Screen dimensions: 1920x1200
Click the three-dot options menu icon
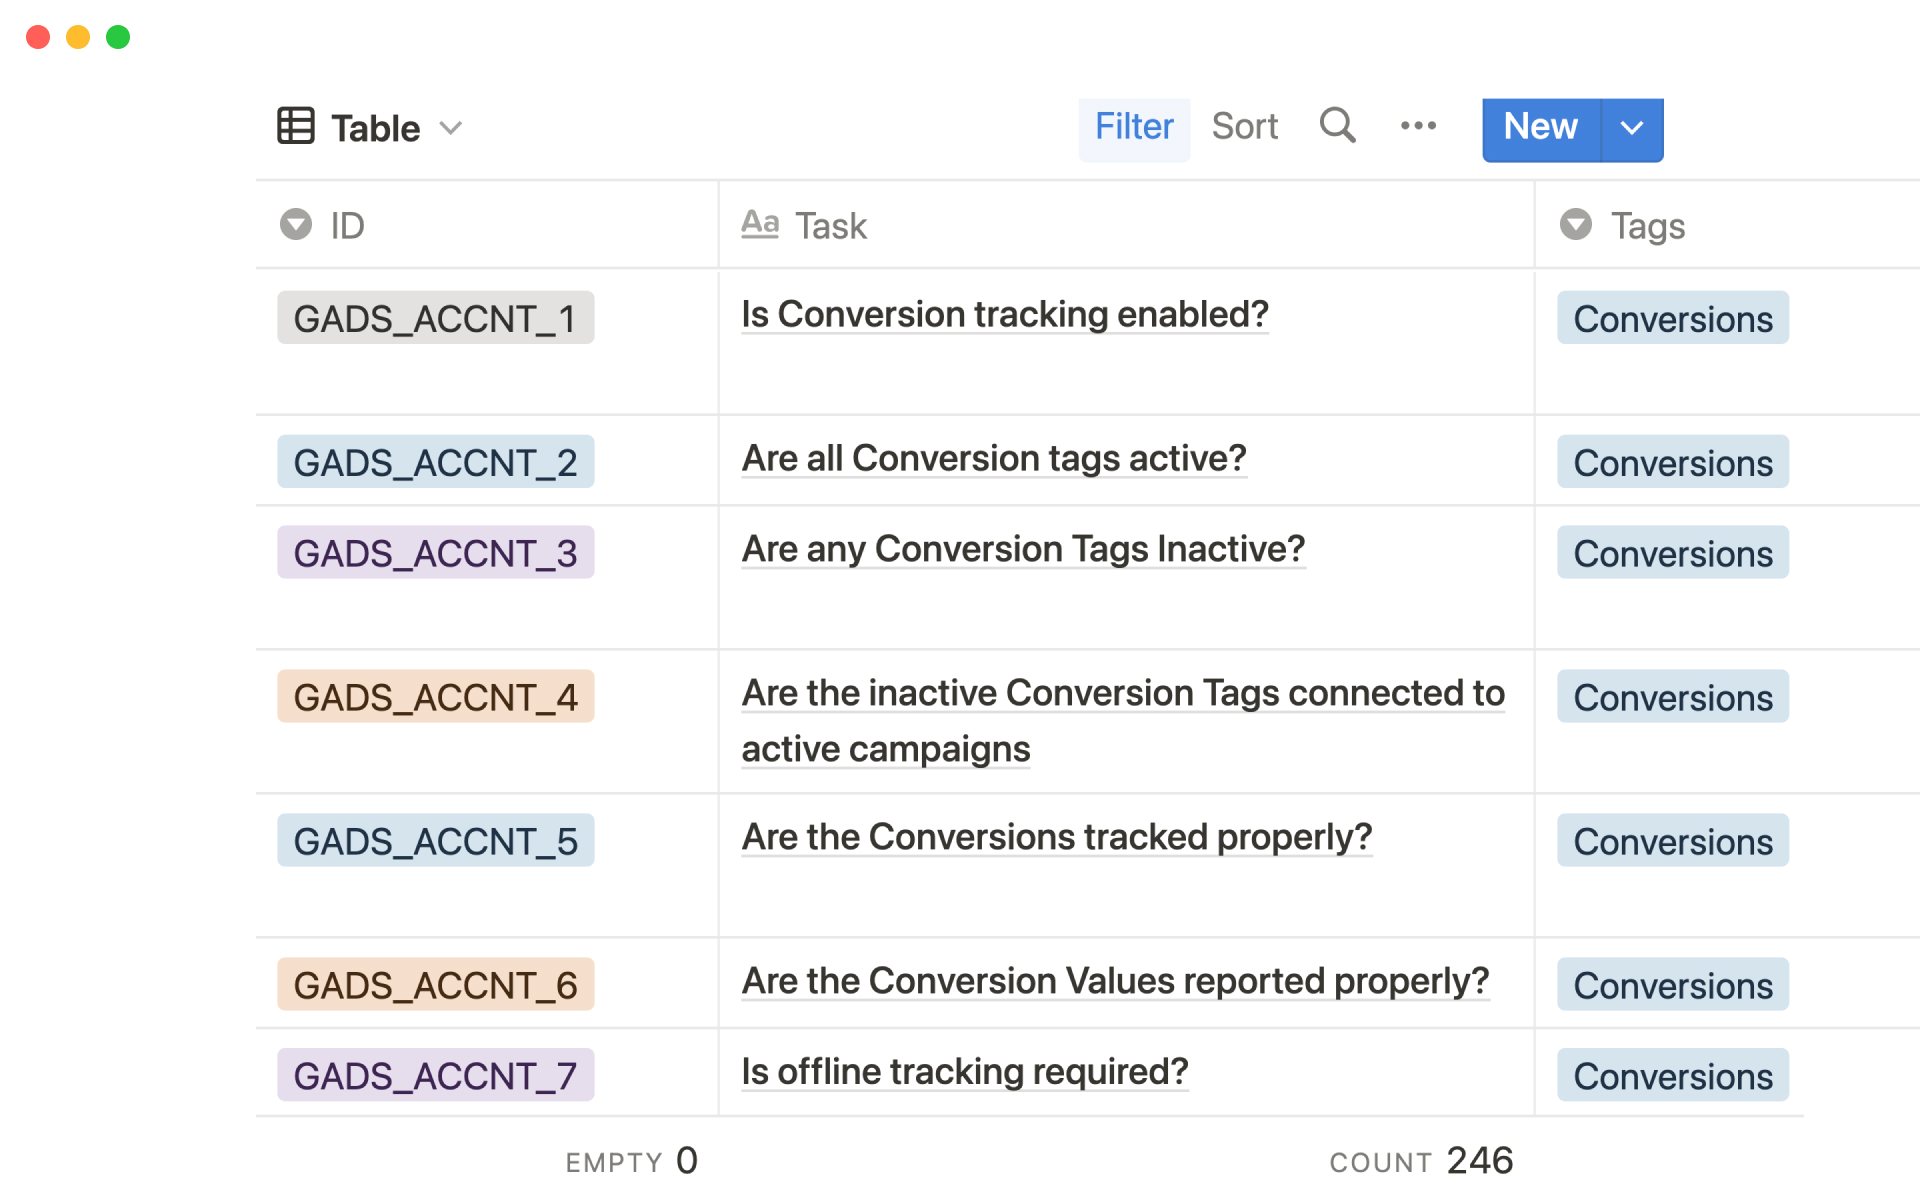click(1418, 126)
